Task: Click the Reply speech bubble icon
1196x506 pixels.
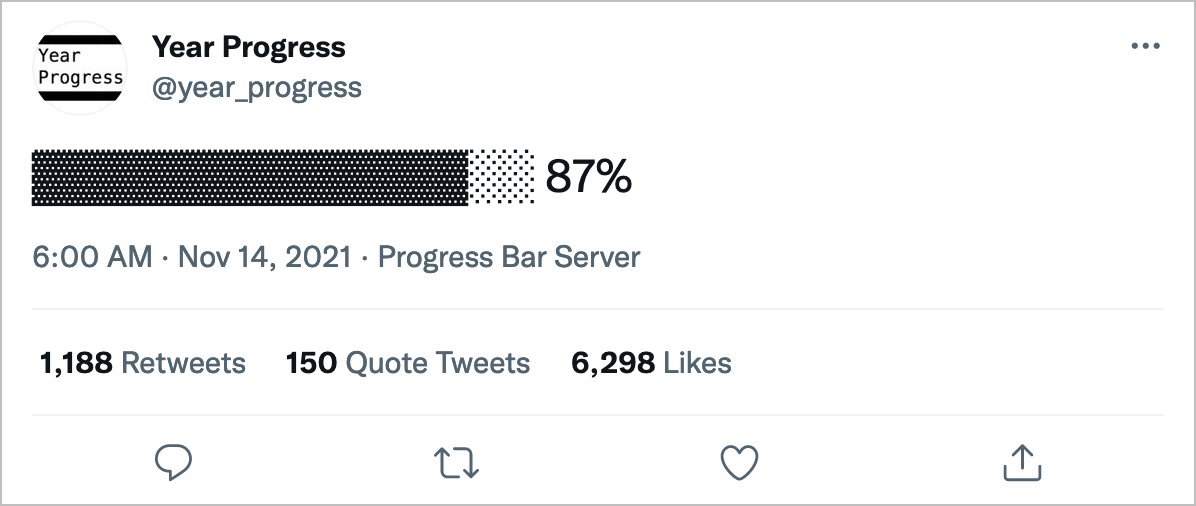Action: [x=174, y=461]
